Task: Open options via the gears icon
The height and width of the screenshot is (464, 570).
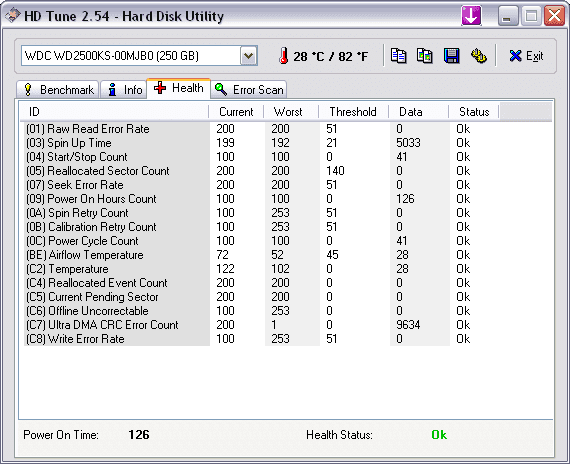Action: click(x=478, y=56)
